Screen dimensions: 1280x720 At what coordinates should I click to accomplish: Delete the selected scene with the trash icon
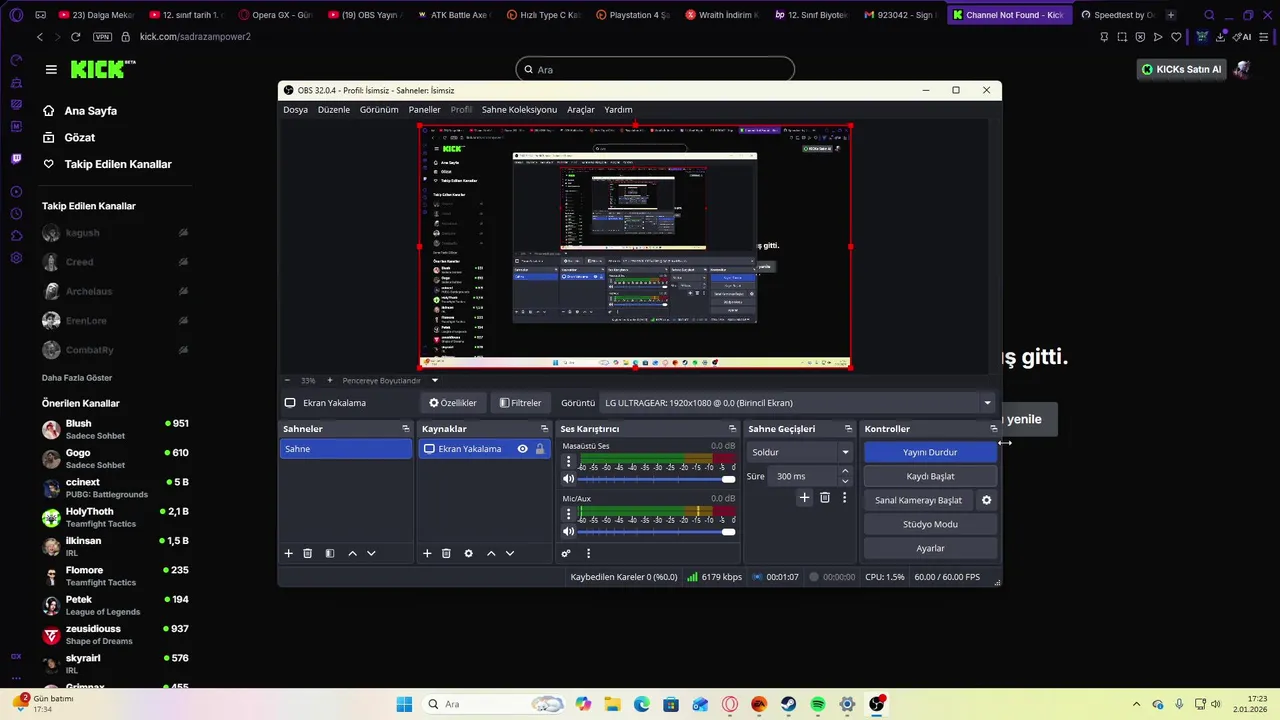click(x=308, y=553)
